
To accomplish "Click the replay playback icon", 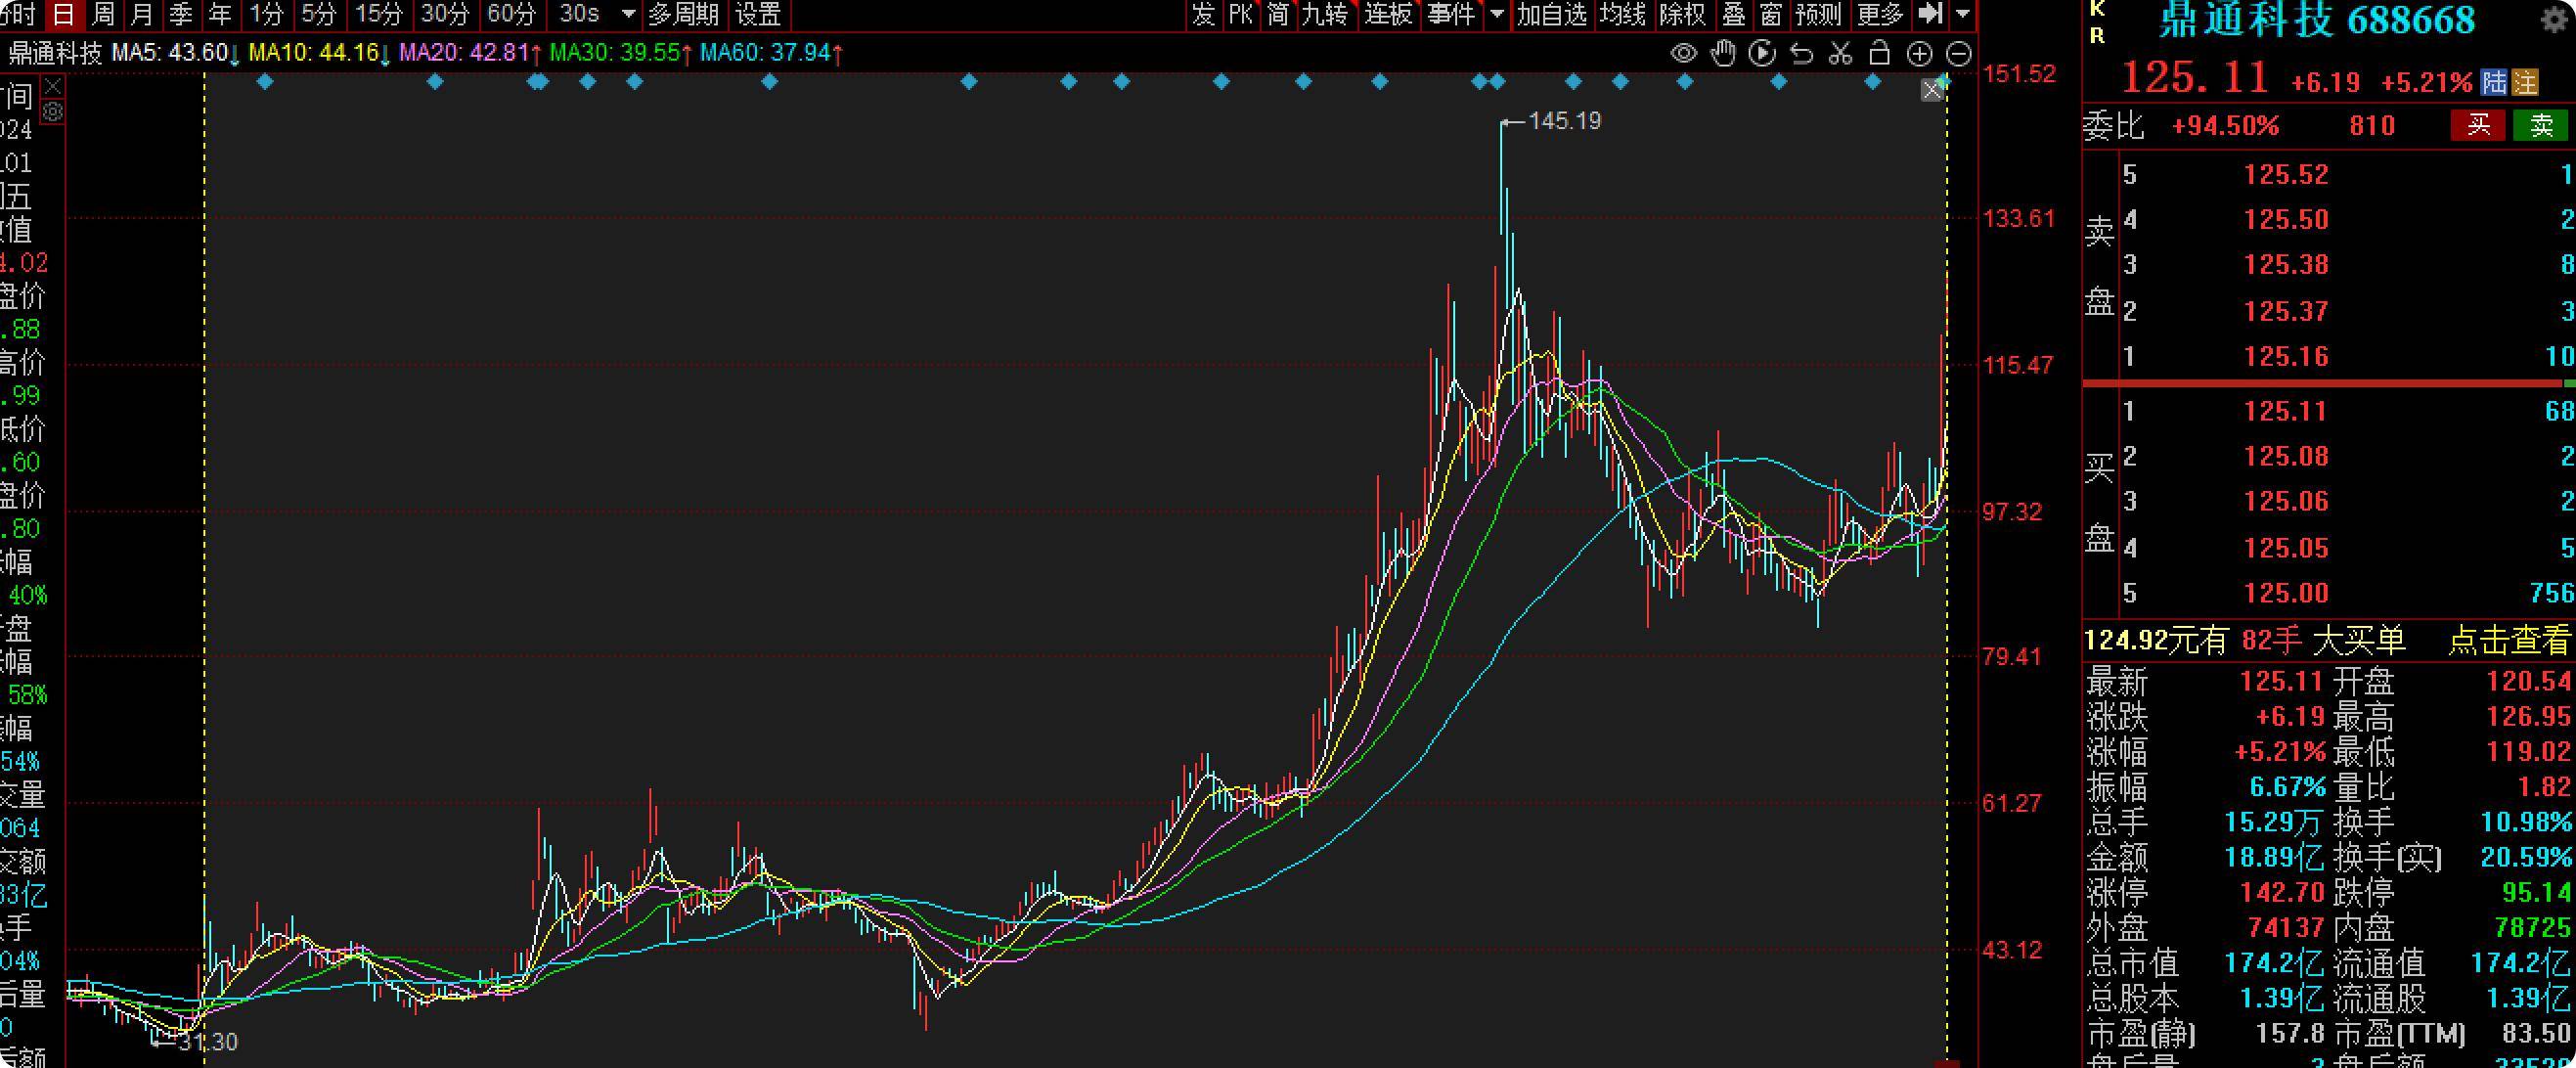I will [x=1762, y=54].
